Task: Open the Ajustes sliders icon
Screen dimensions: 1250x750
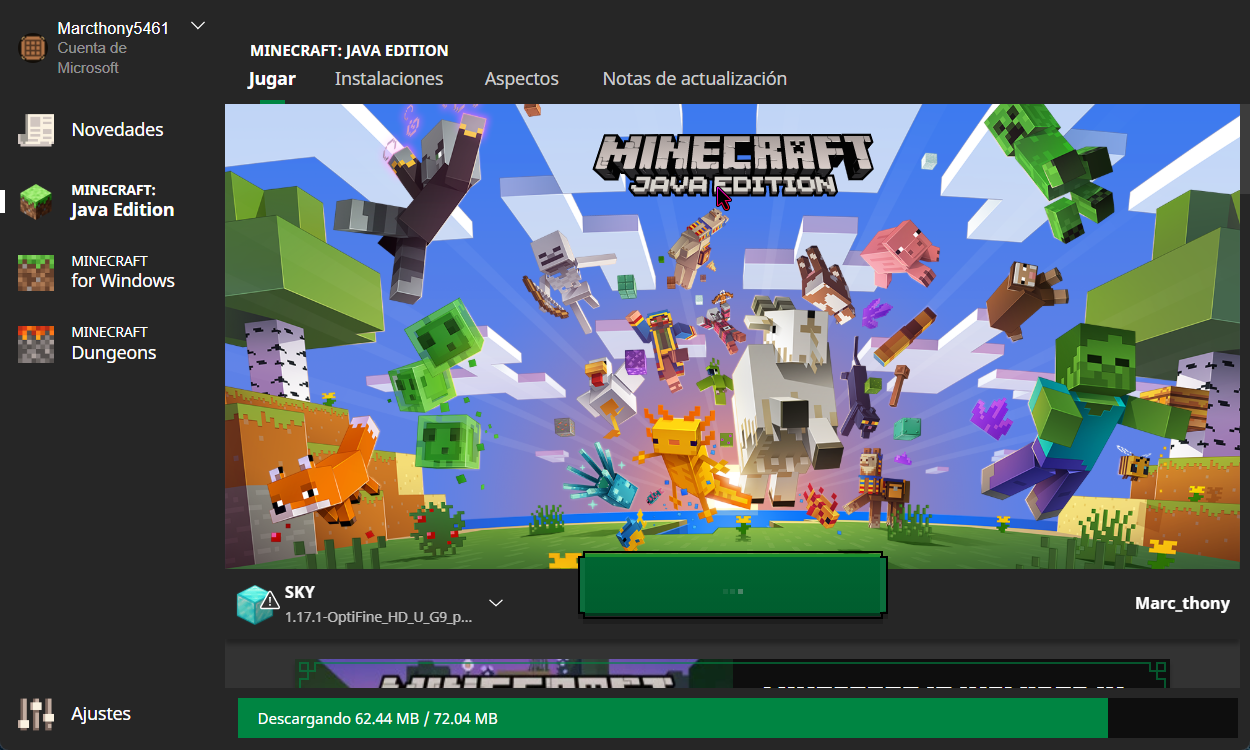Action: point(36,714)
